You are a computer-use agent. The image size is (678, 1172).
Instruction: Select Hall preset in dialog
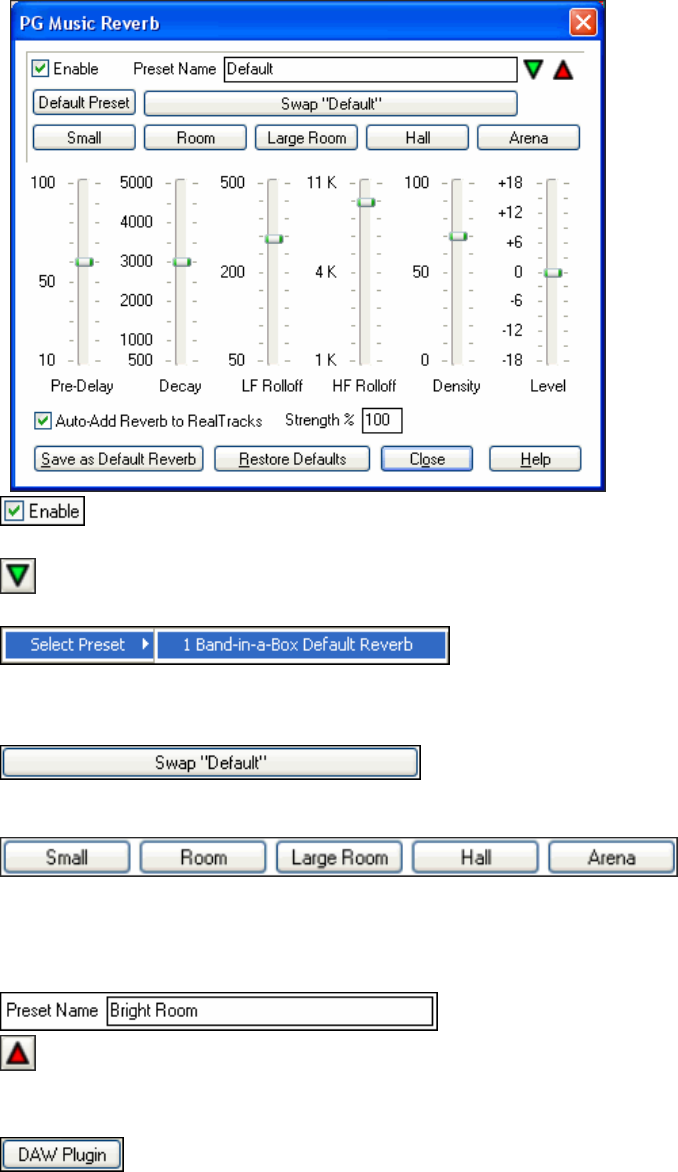pos(417,138)
